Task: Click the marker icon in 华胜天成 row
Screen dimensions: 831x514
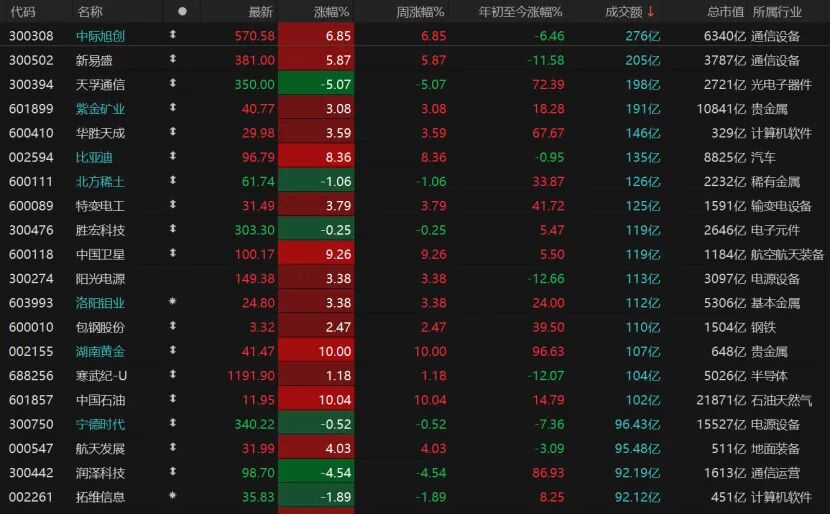Action: point(172,131)
